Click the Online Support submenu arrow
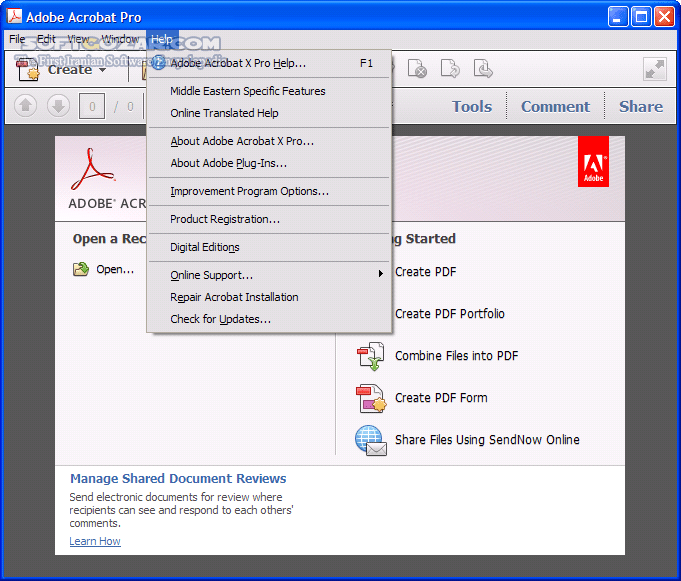Screen dimensions: 681x581 [380, 274]
